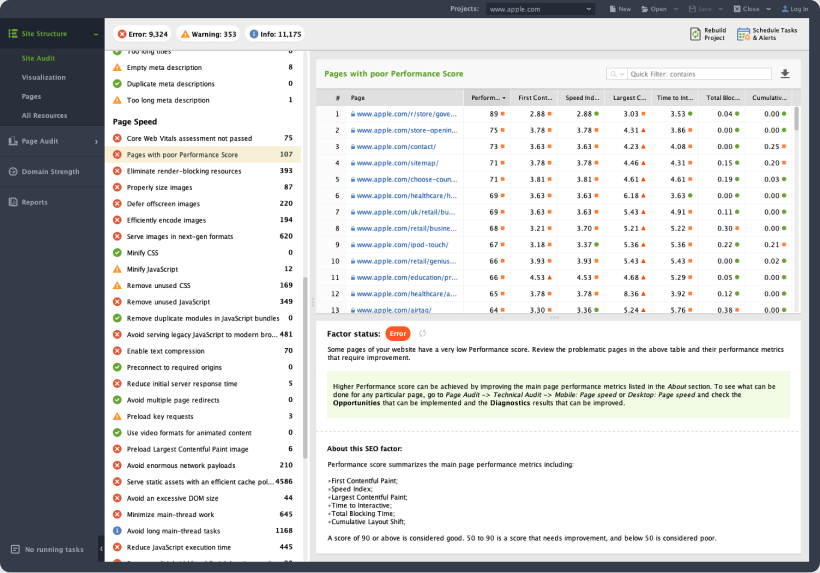Select Minimize main-thread work
The height and width of the screenshot is (573, 820).
tap(204, 514)
